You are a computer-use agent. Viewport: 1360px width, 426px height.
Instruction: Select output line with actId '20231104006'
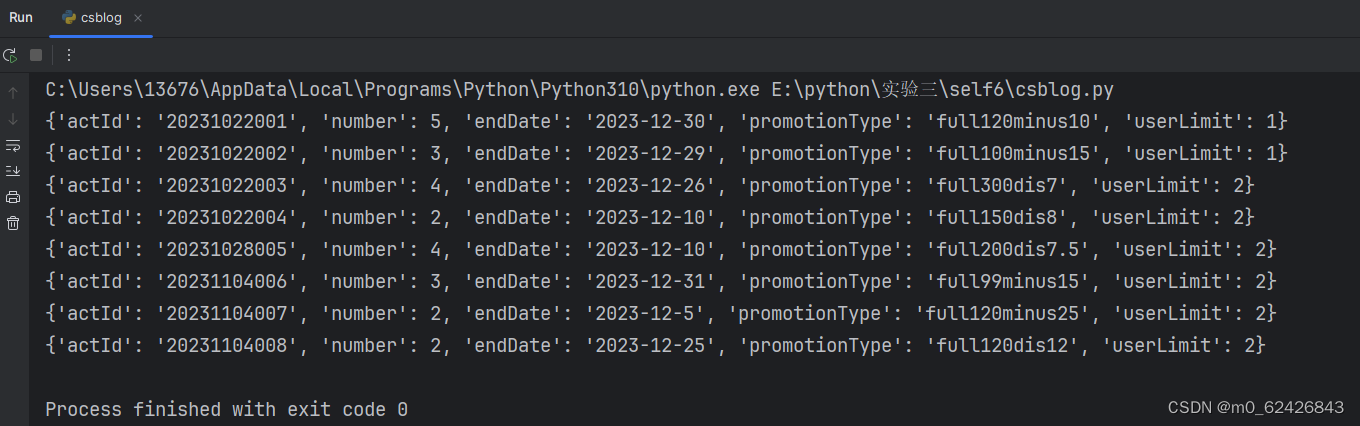pos(661,282)
